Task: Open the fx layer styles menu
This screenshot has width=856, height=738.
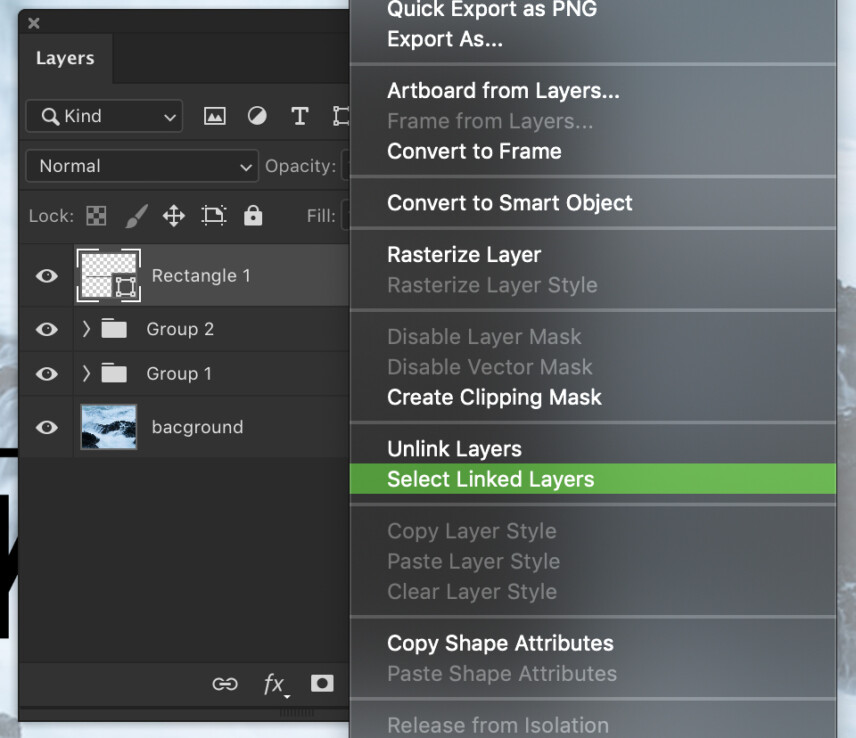Action: click(x=273, y=684)
